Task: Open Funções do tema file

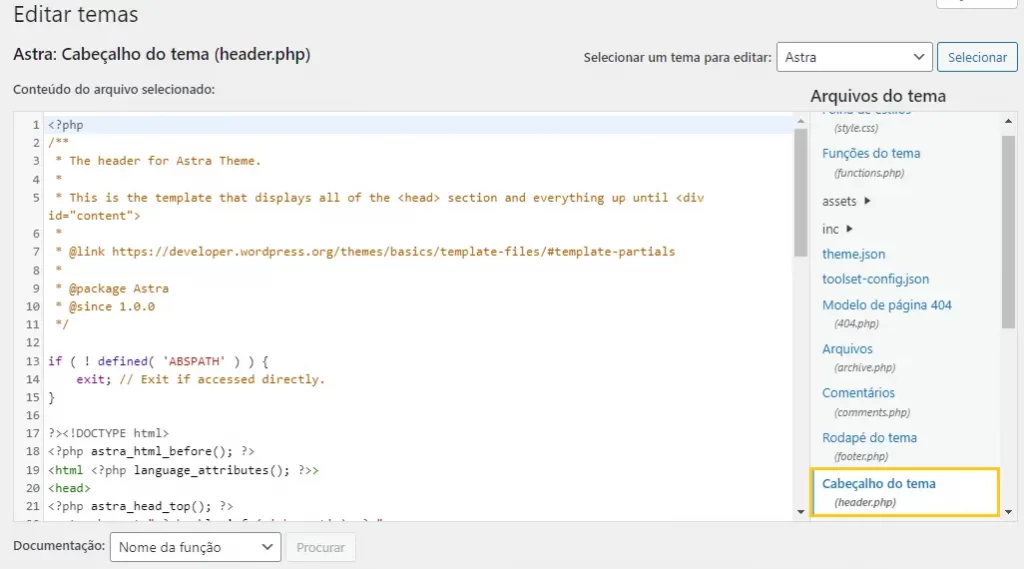Action: click(x=871, y=153)
